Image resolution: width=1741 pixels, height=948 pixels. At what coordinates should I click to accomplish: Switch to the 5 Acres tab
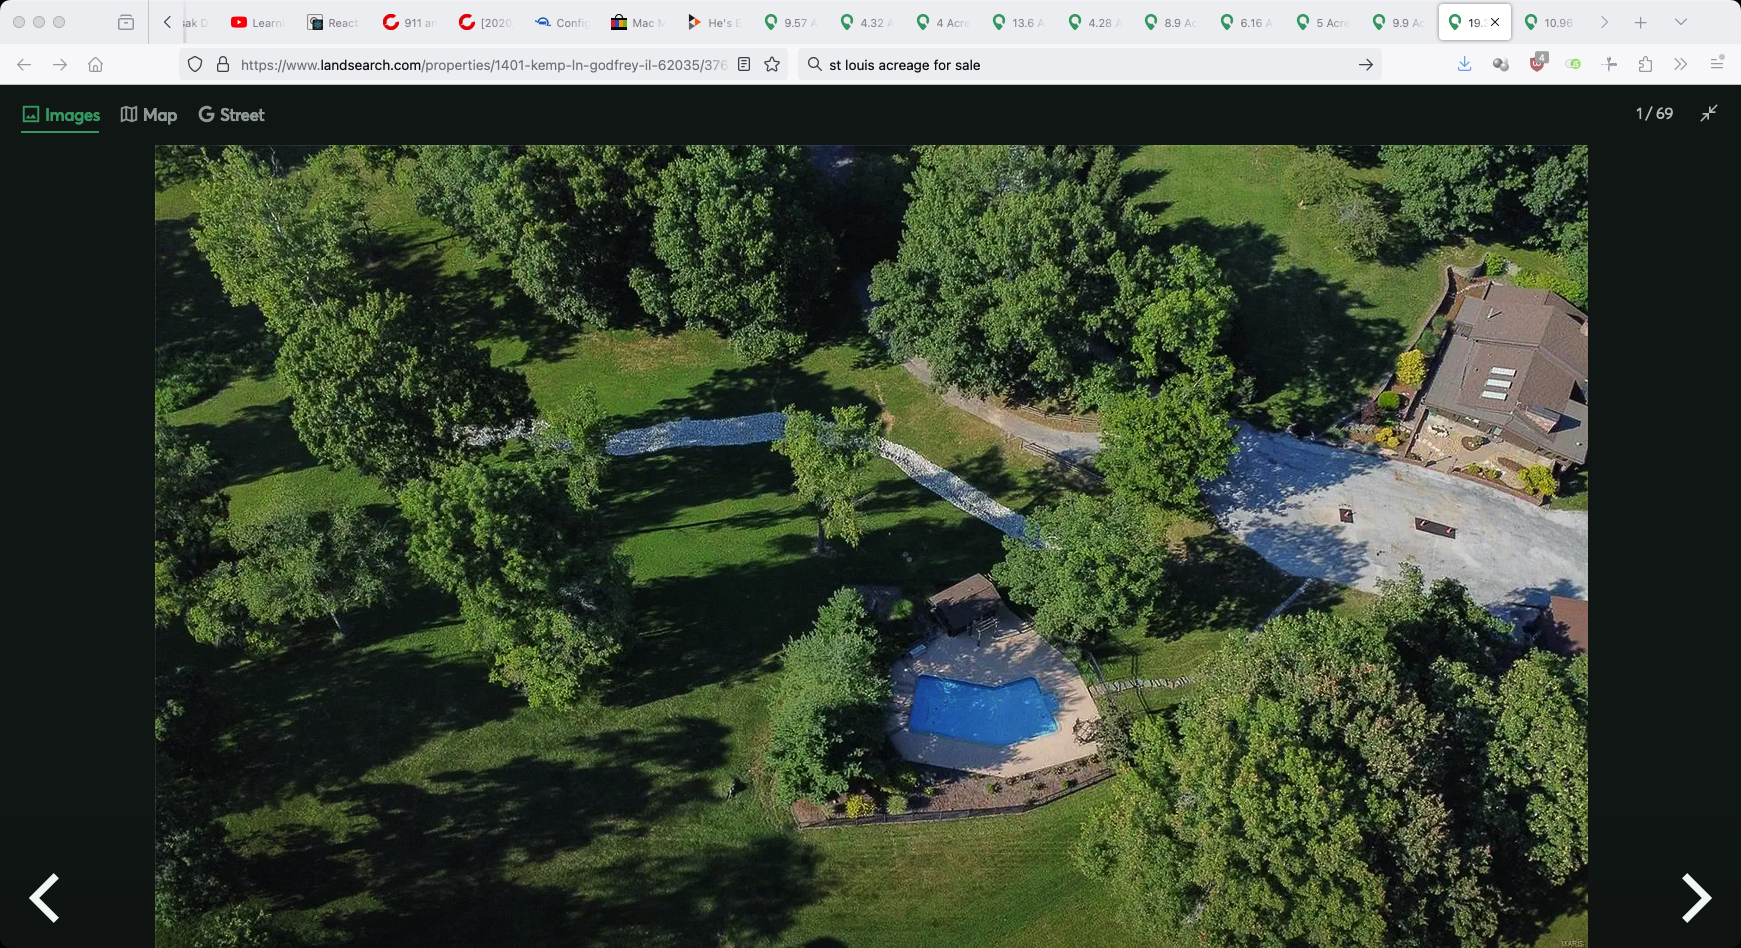tap(1321, 22)
